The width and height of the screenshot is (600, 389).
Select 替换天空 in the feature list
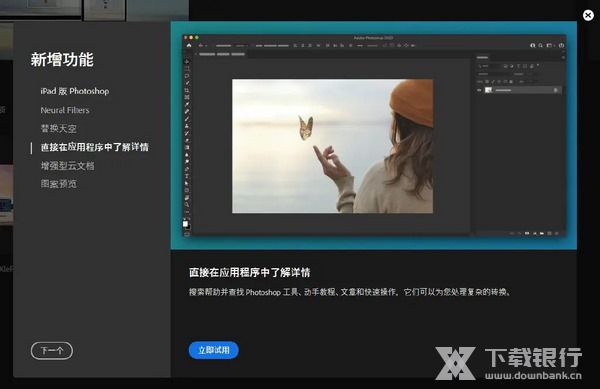[x=59, y=129]
